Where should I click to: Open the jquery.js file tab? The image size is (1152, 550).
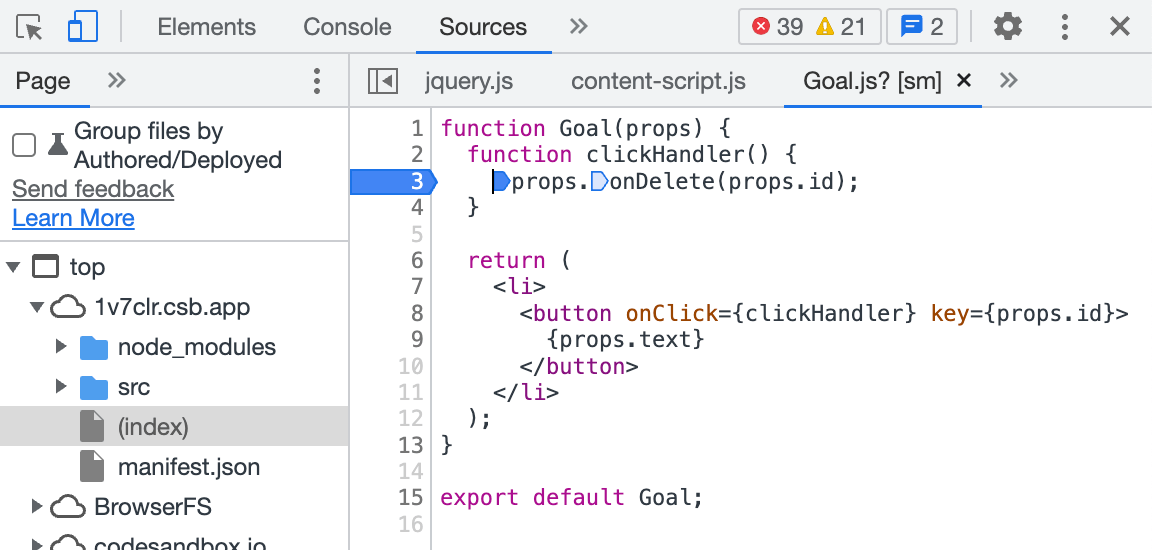pos(469,81)
